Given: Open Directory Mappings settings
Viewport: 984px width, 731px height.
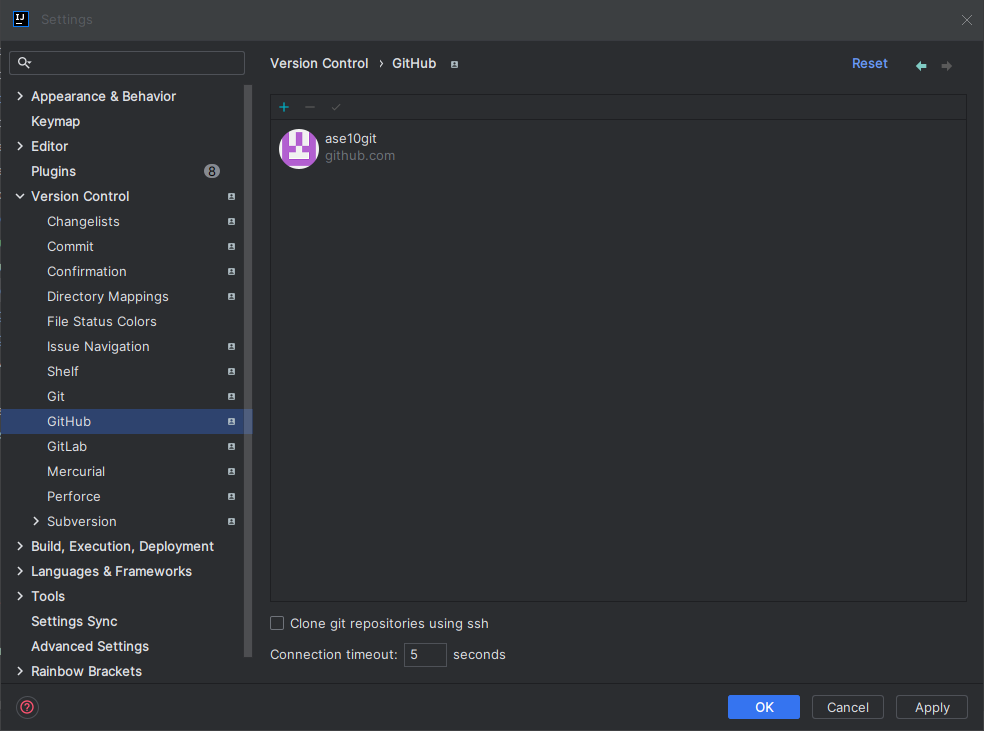Looking at the screenshot, I should click(108, 296).
